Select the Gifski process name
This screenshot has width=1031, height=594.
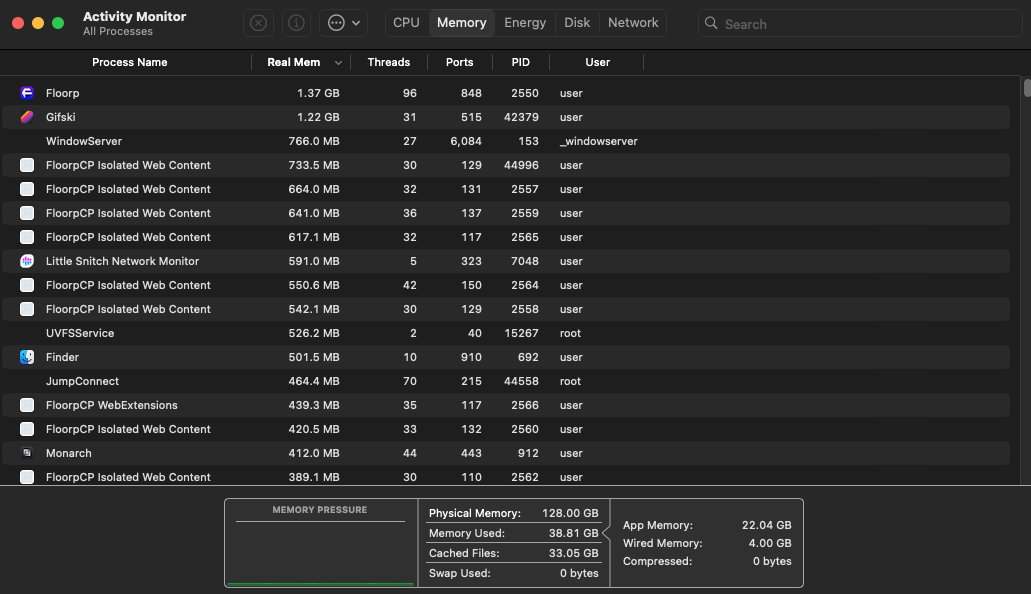tap(60, 117)
